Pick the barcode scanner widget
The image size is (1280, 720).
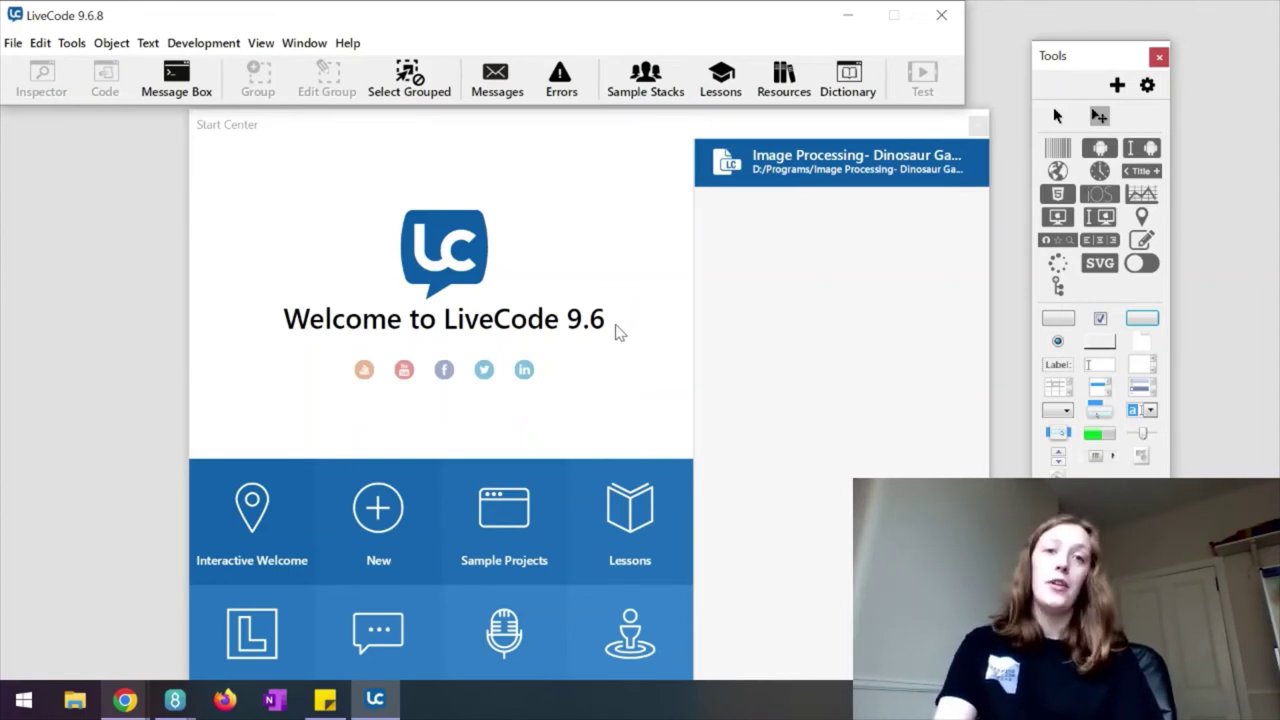coord(1058,148)
